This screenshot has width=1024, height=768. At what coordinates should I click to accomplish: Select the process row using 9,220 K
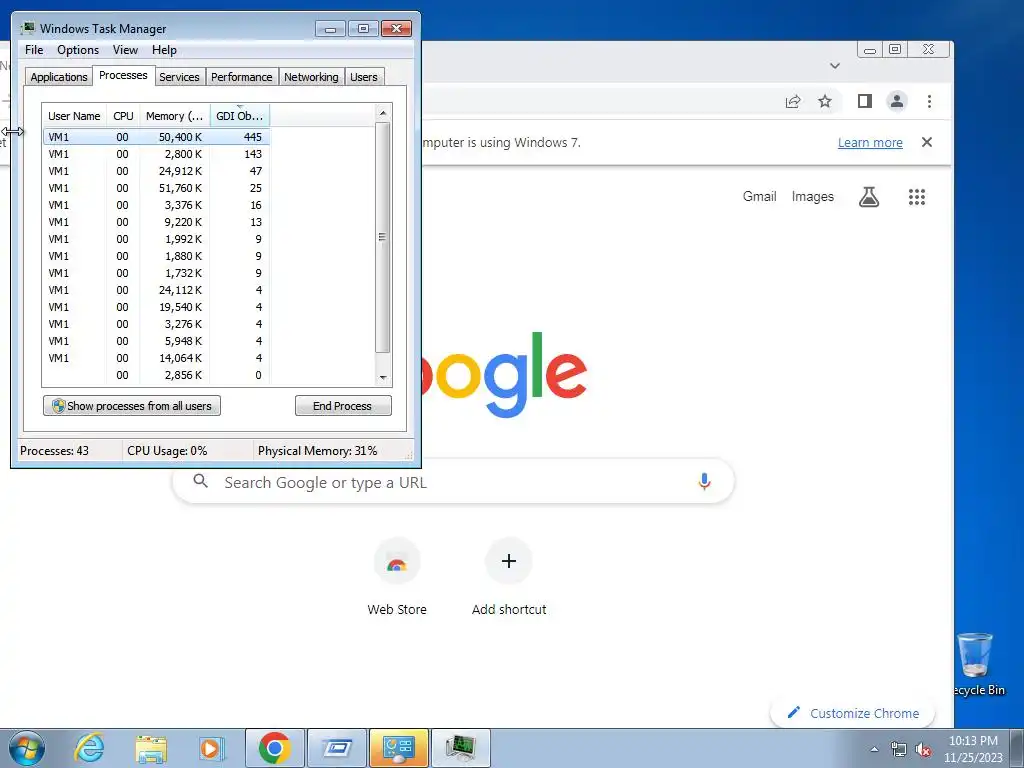click(x=157, y=222)
